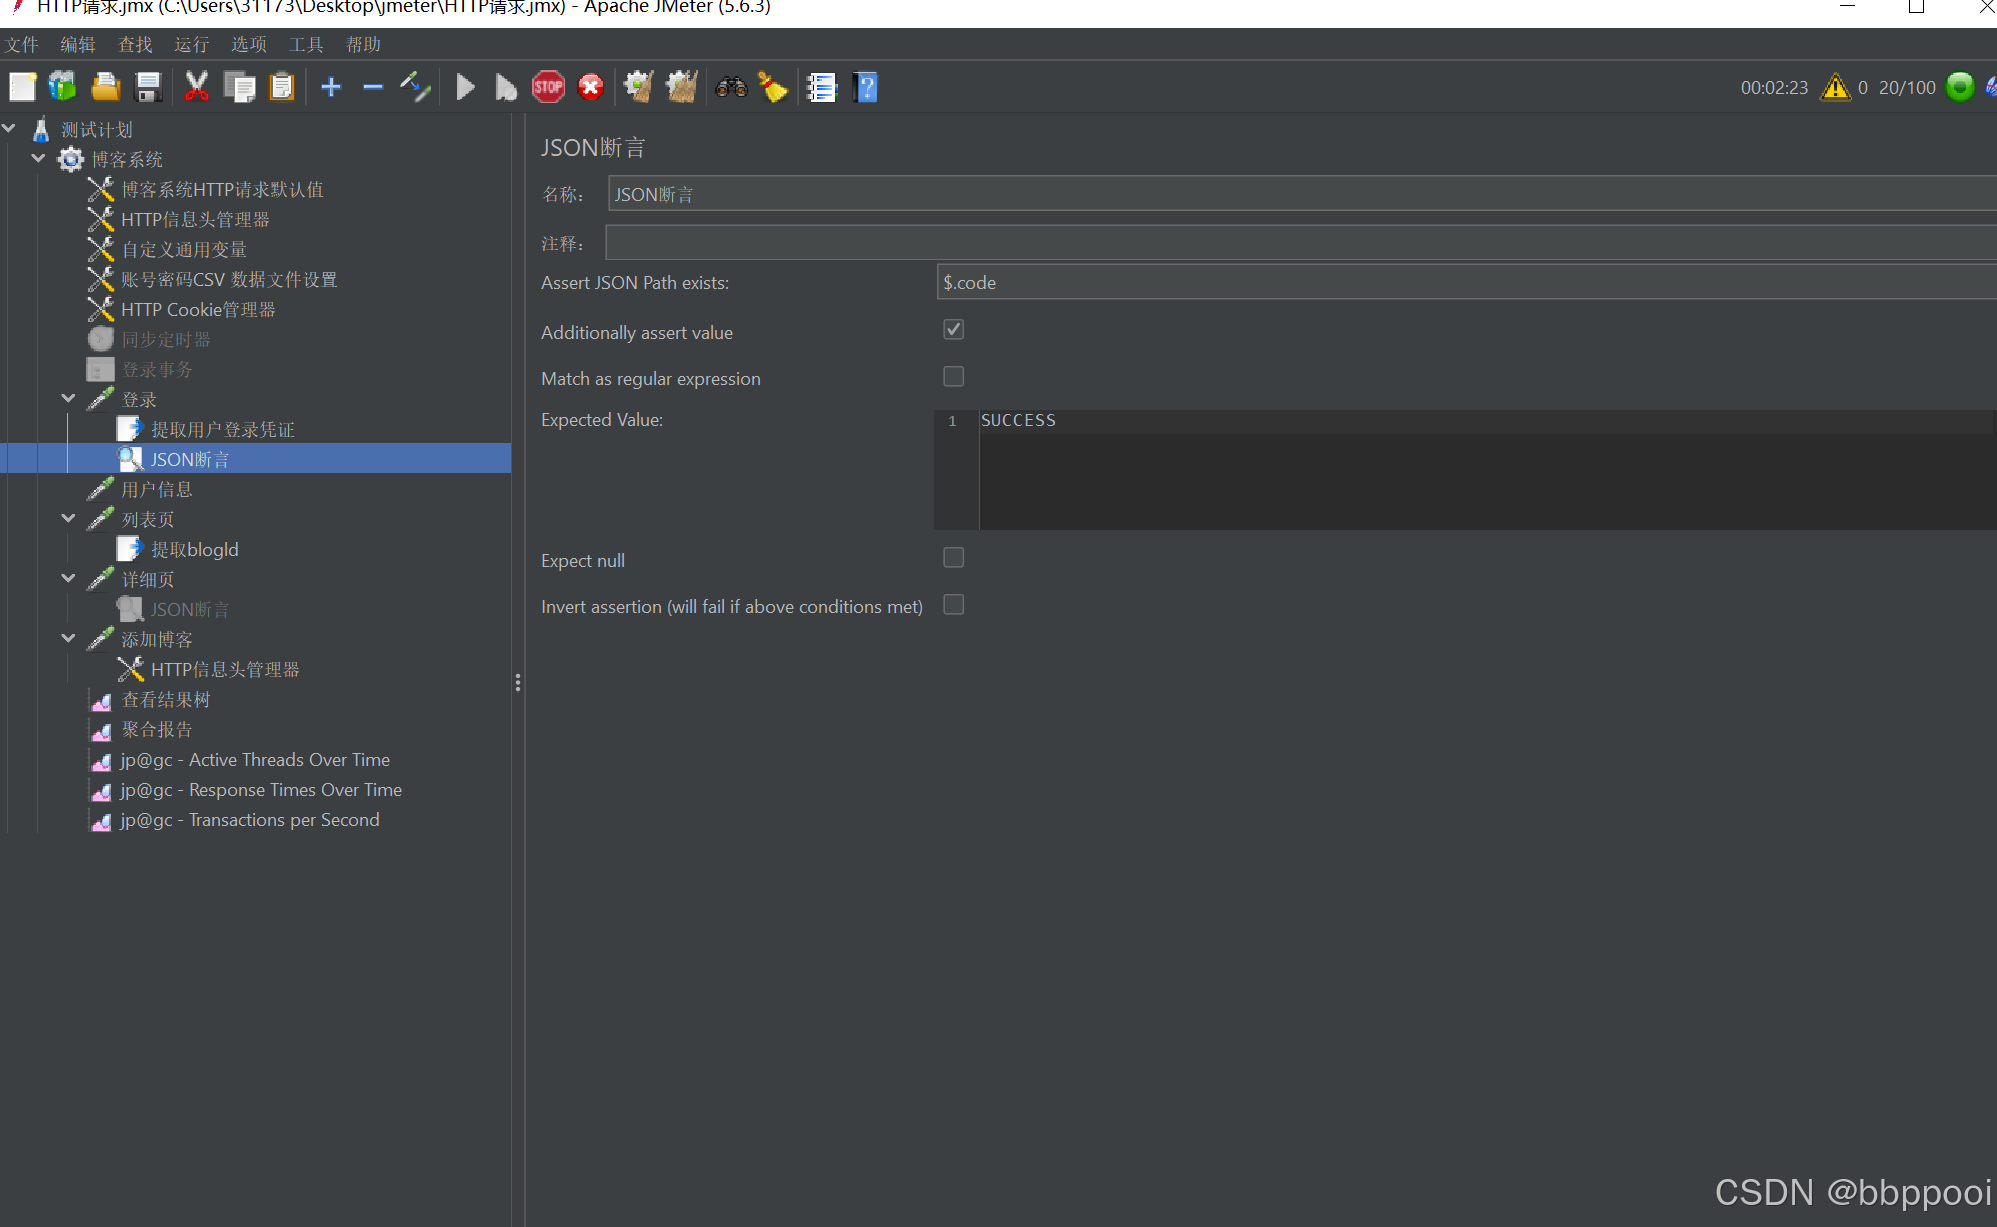Uncheck Additionally assert value checkbox
The height and width of the screenshot is (1227, 1997).
point(953,330)
